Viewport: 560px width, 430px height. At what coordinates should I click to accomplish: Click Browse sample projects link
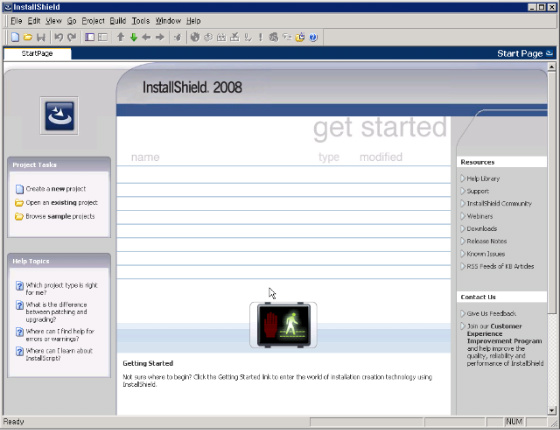point(60,216)
